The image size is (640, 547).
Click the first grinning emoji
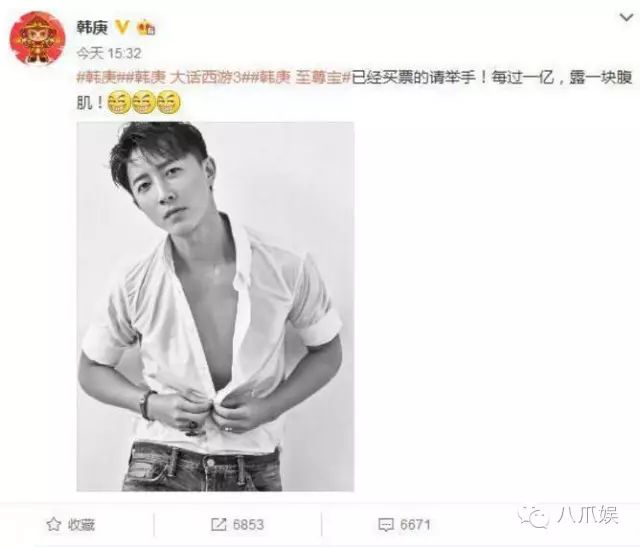coord(119,102)
